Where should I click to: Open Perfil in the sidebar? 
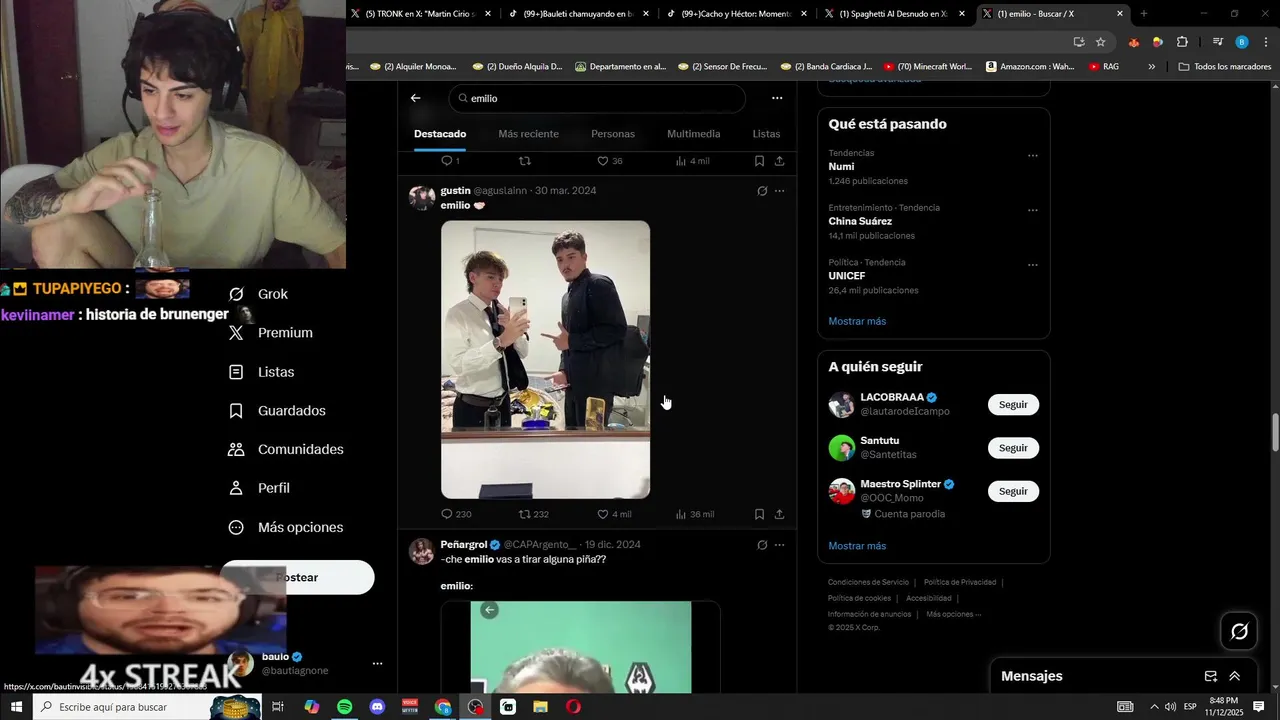coord(259,488)
